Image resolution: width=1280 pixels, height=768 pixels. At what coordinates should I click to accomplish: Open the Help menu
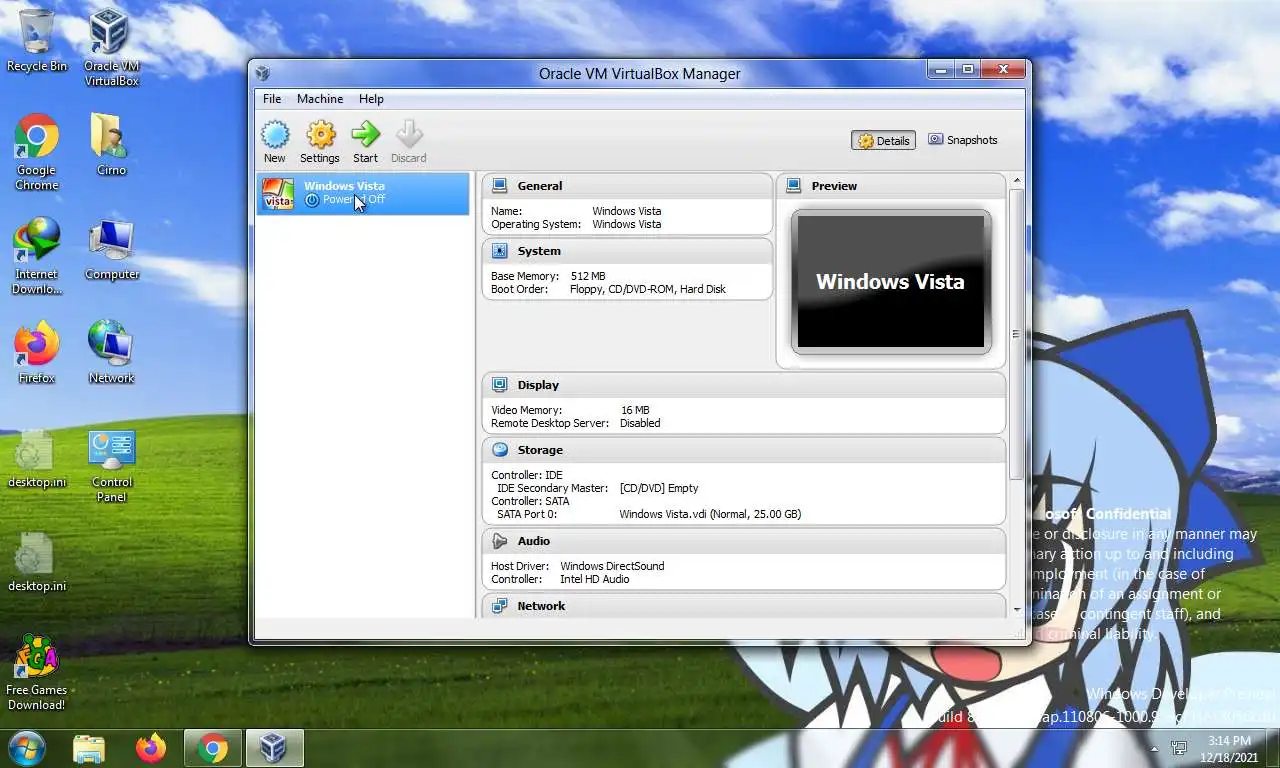(371, 99)
